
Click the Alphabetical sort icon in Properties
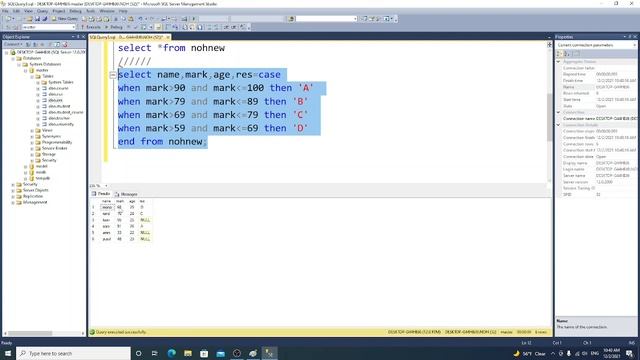(x=567, y=54)
